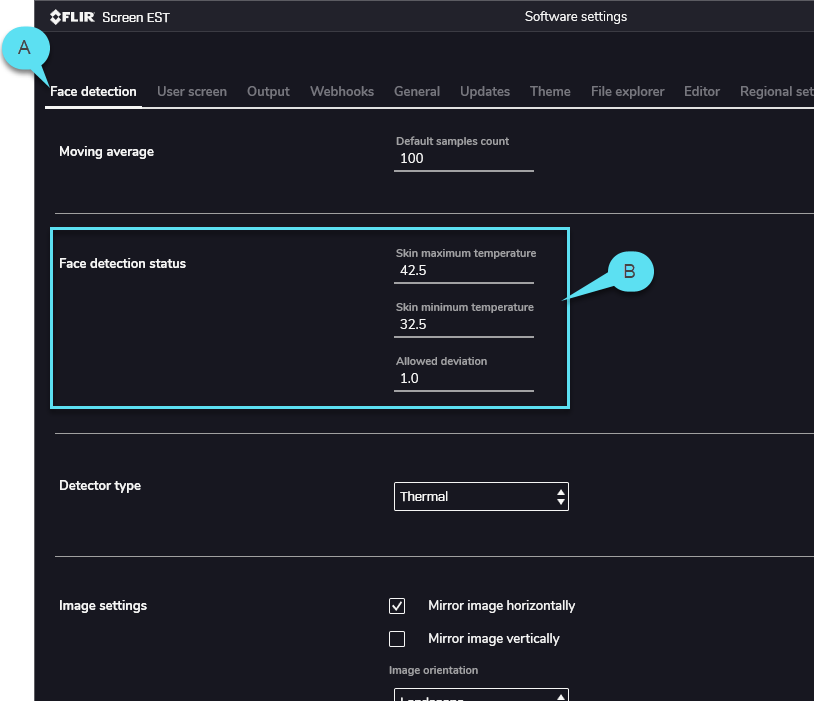This screenshot has width=814, height=701.
Task: Click the Allowed deviation input
Action: point(463,378)
